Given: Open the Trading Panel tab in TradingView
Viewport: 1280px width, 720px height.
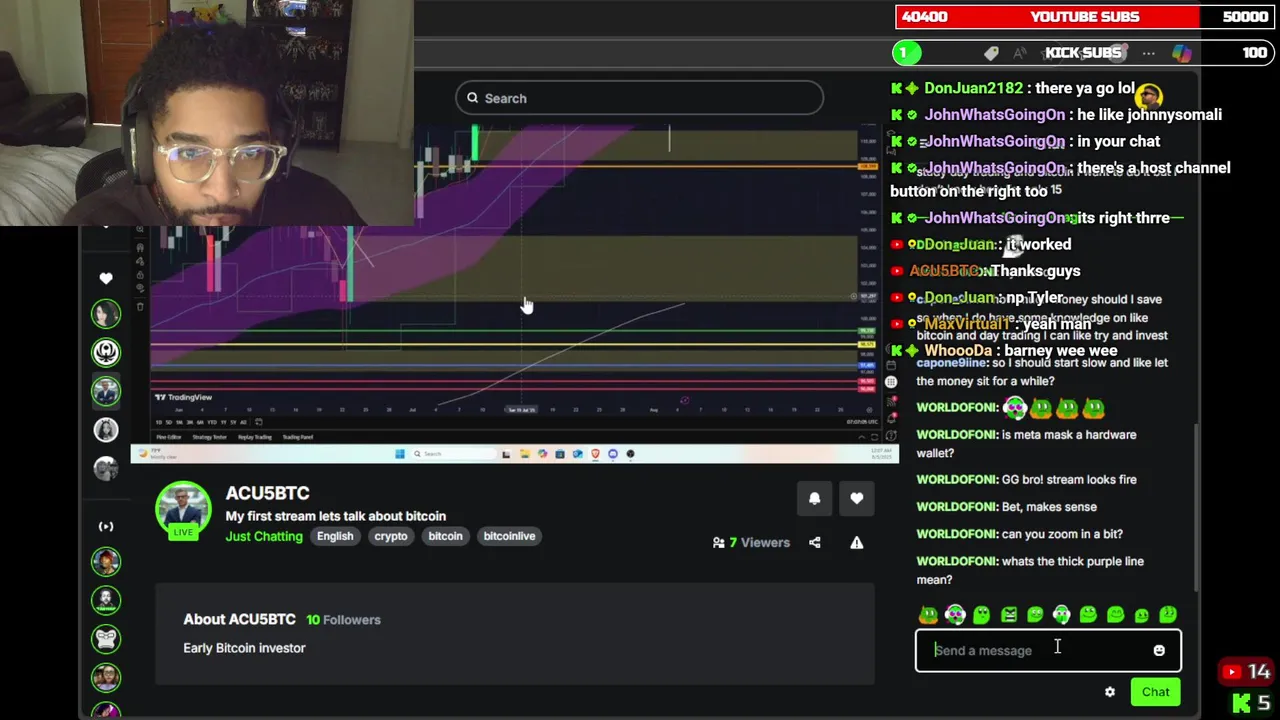Looking at the screenshot, I should (x=298, y=437).
